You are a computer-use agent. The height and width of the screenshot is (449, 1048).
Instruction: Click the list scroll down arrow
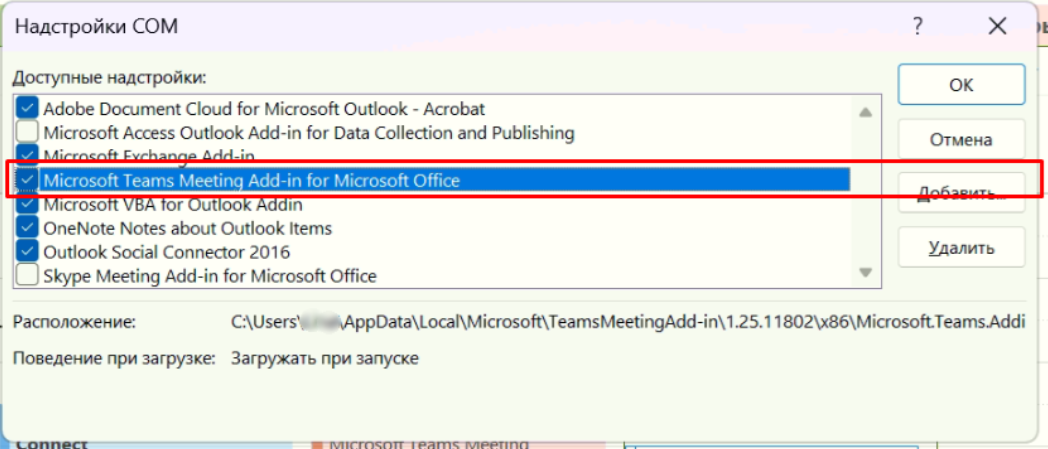point(866,272)
